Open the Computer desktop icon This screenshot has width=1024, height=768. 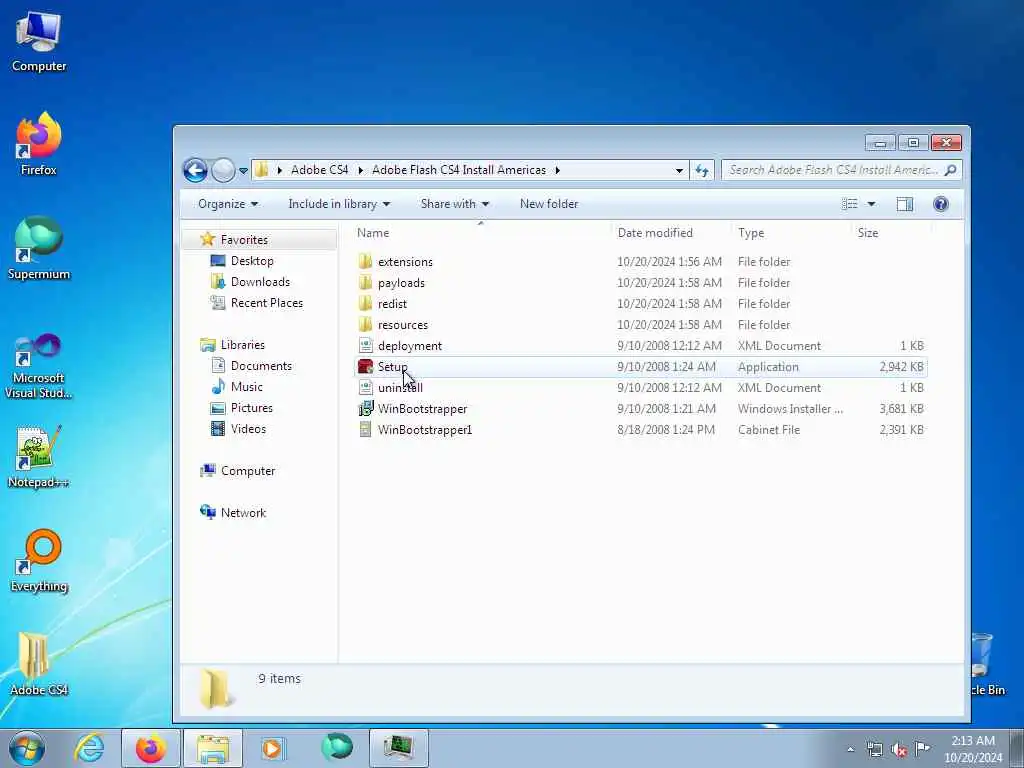coord(39,42)
